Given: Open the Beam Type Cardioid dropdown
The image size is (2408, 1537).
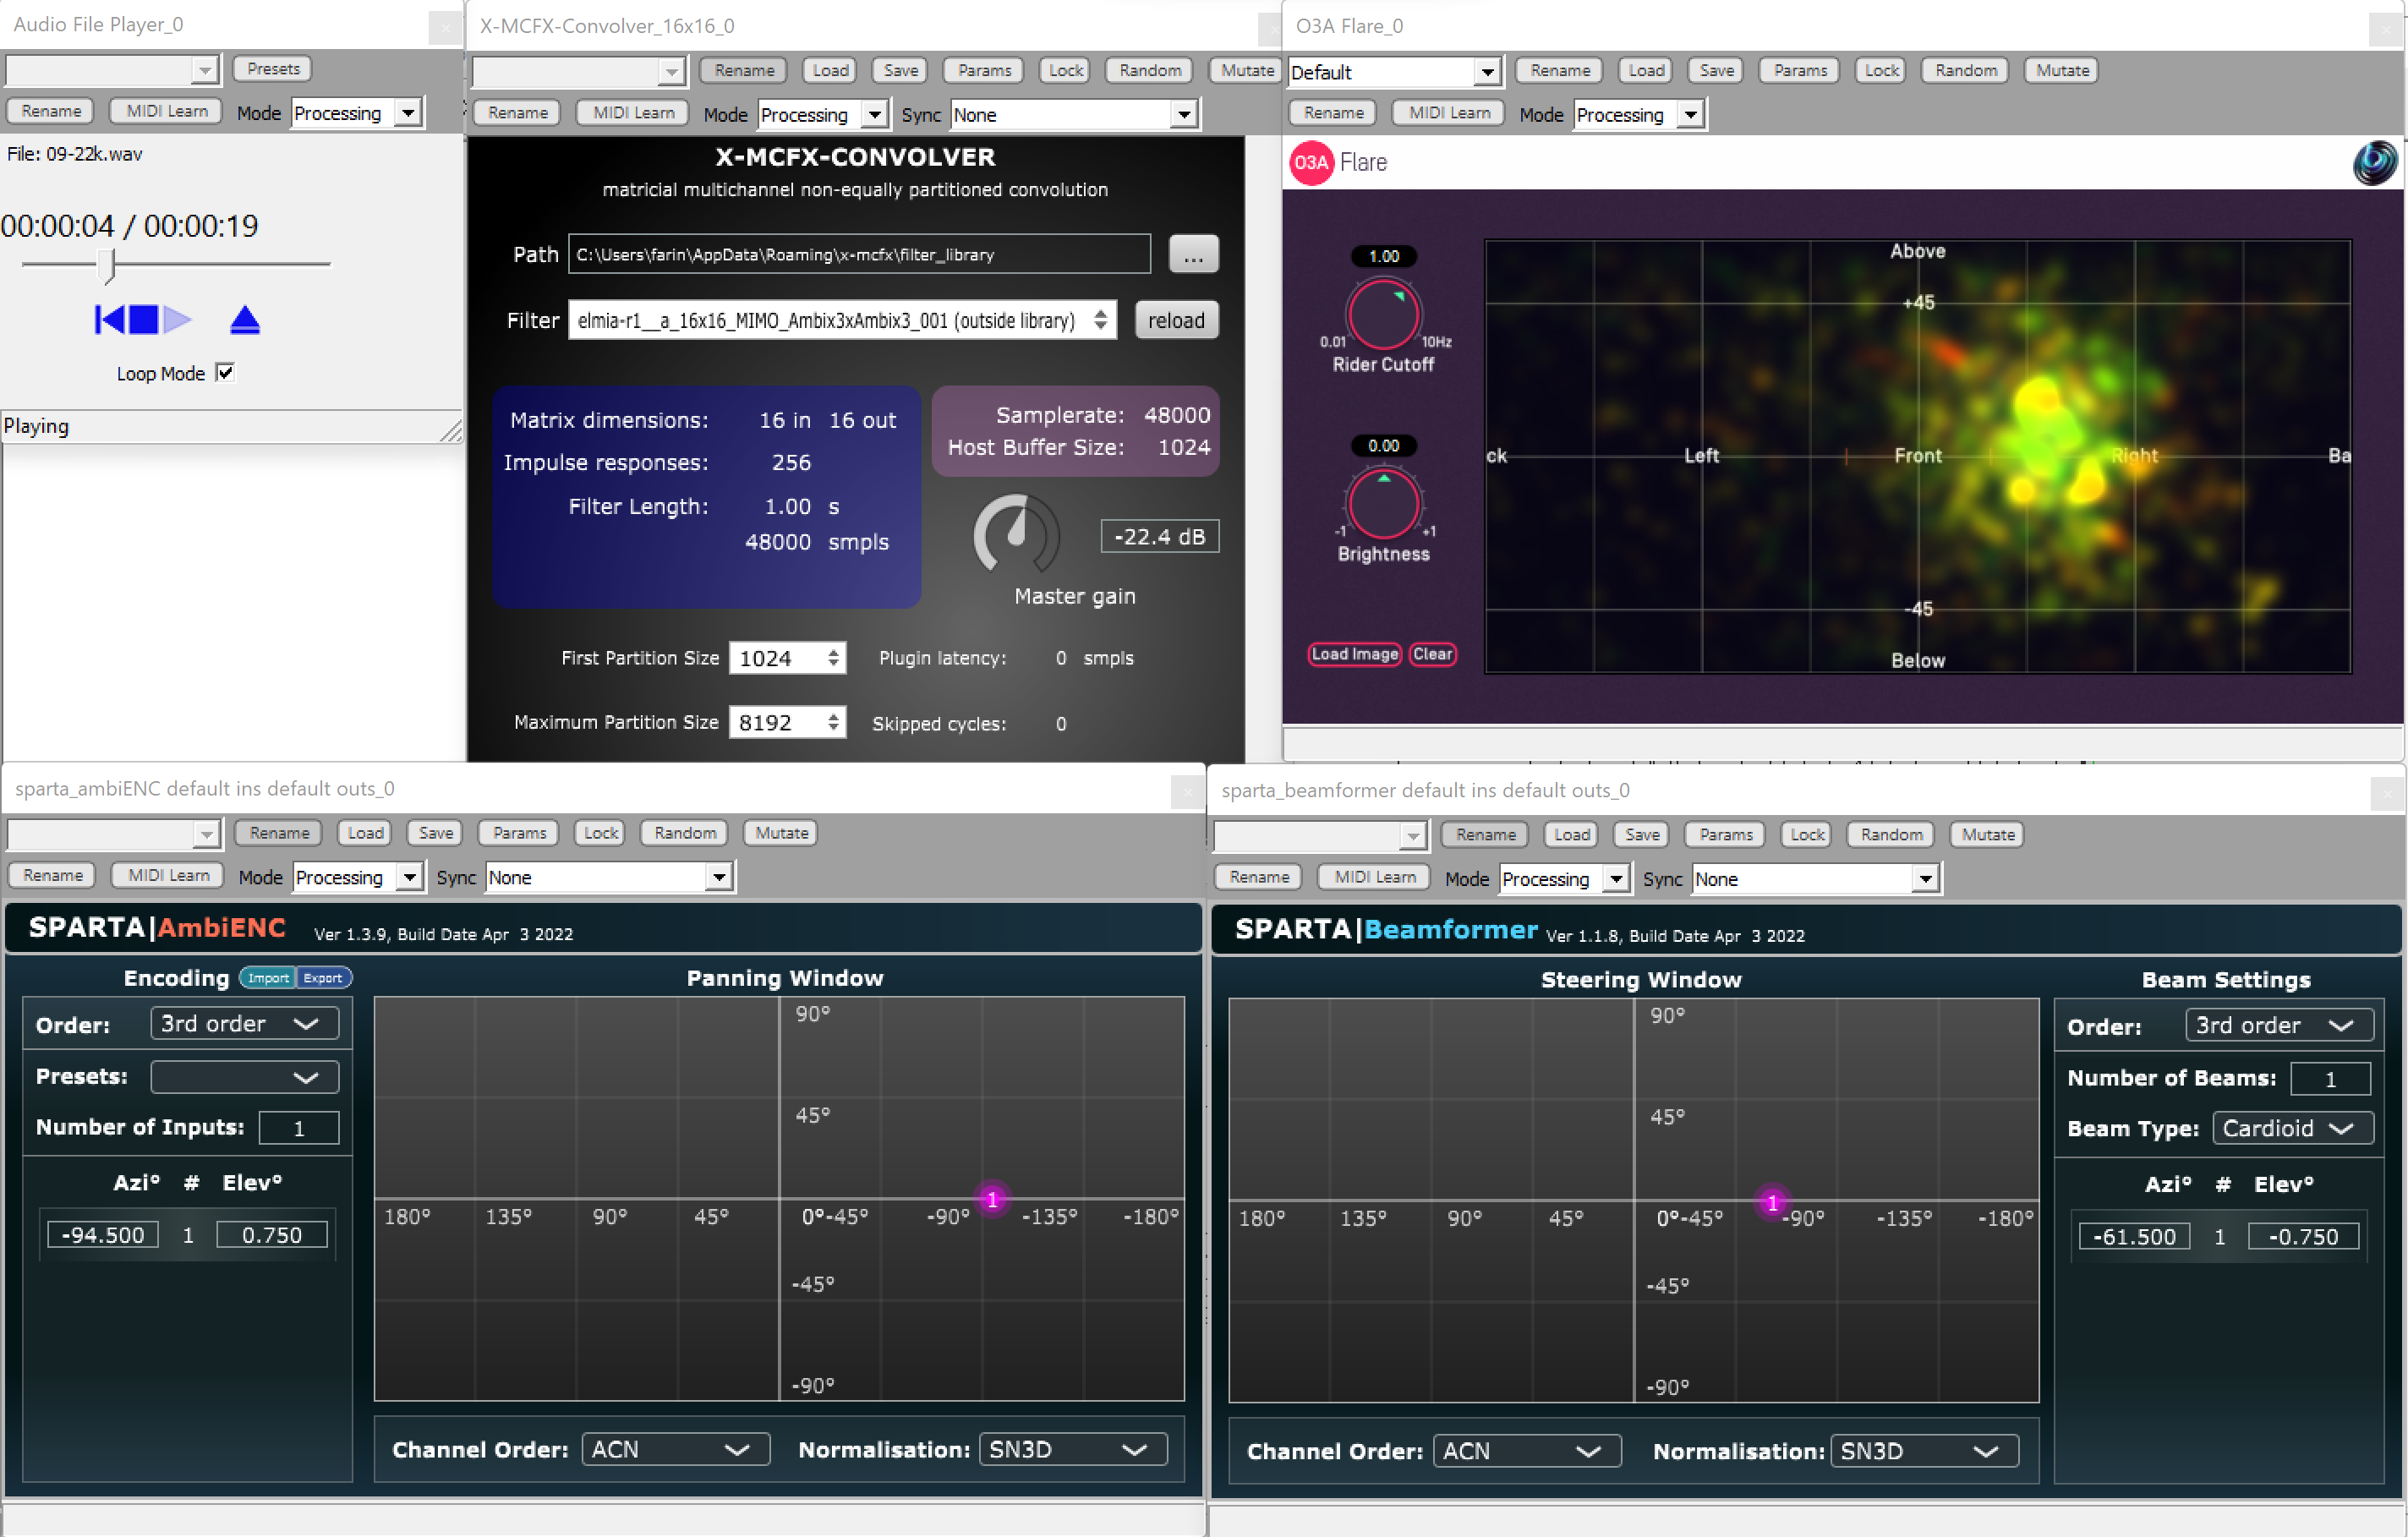Looking at the screenshot, I should 2292,1129.
